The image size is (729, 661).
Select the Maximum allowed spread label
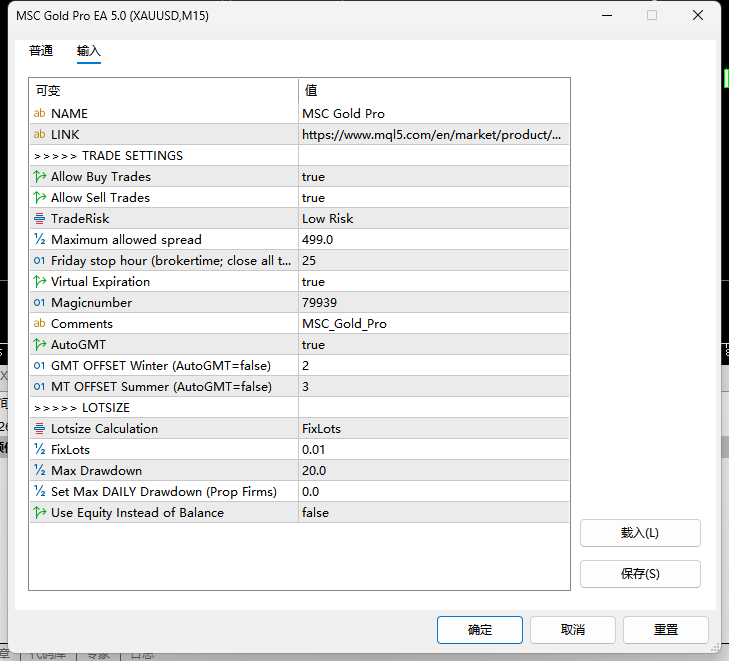126,239
